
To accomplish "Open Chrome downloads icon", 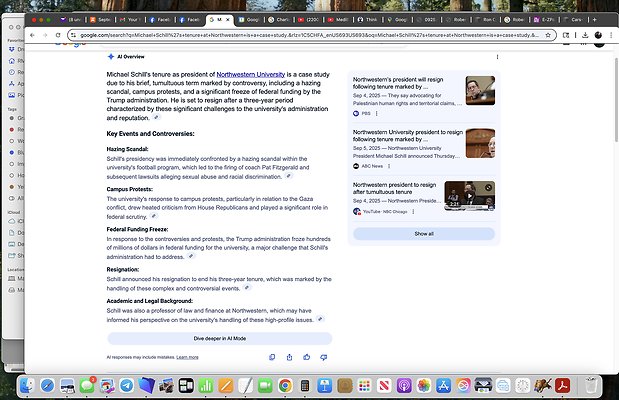I will pos(585,35).
